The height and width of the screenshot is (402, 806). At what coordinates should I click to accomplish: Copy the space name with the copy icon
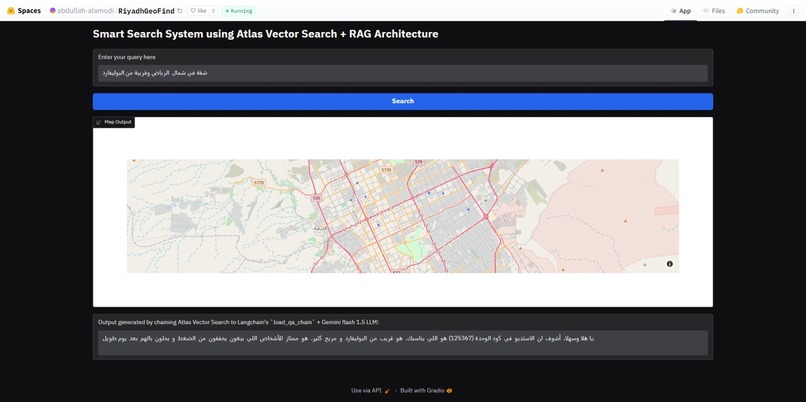[x=179, y=11]
